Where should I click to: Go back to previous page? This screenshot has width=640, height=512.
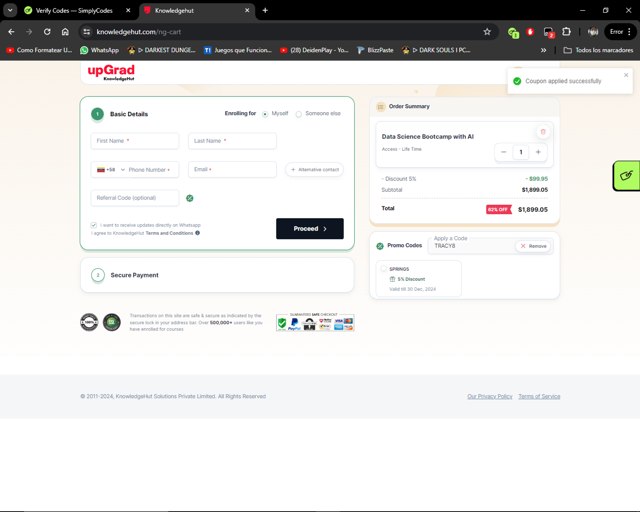point(11,32)
